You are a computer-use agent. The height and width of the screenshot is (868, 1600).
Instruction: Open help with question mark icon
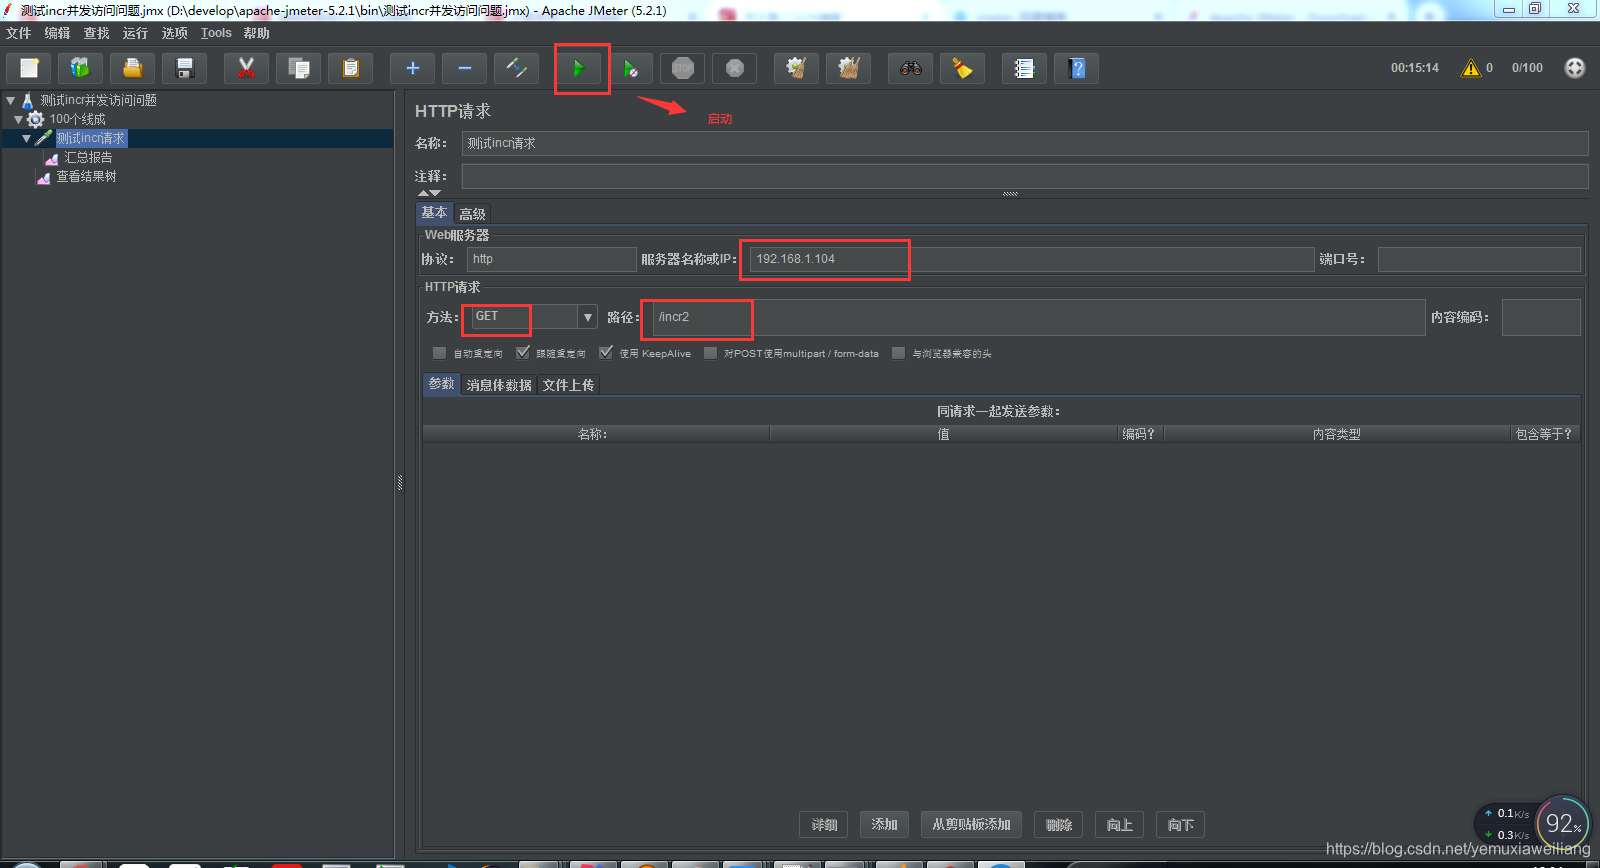pyautogui.click(x=1076, y=68)
